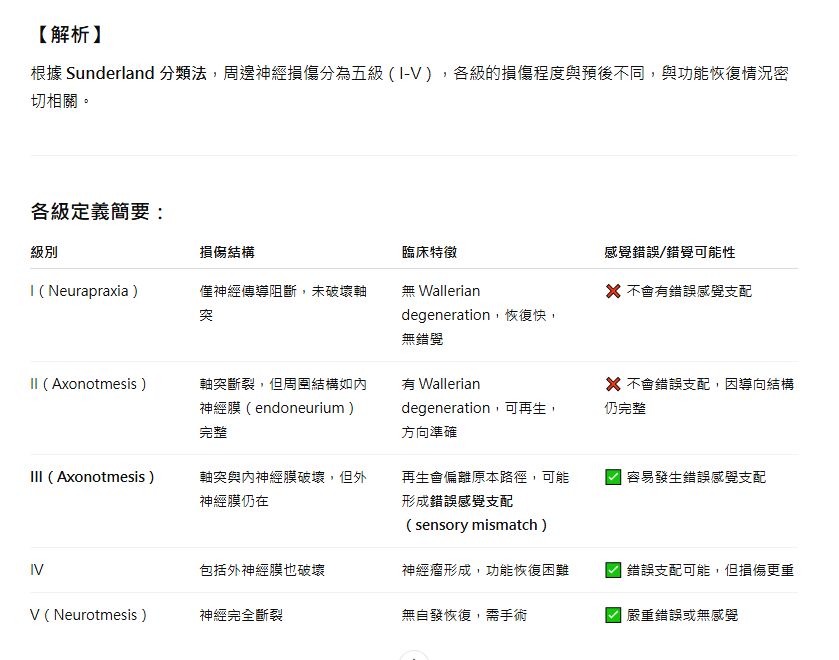
Task: Click the green check icon in the grade III row
Action: click(613, 477)
